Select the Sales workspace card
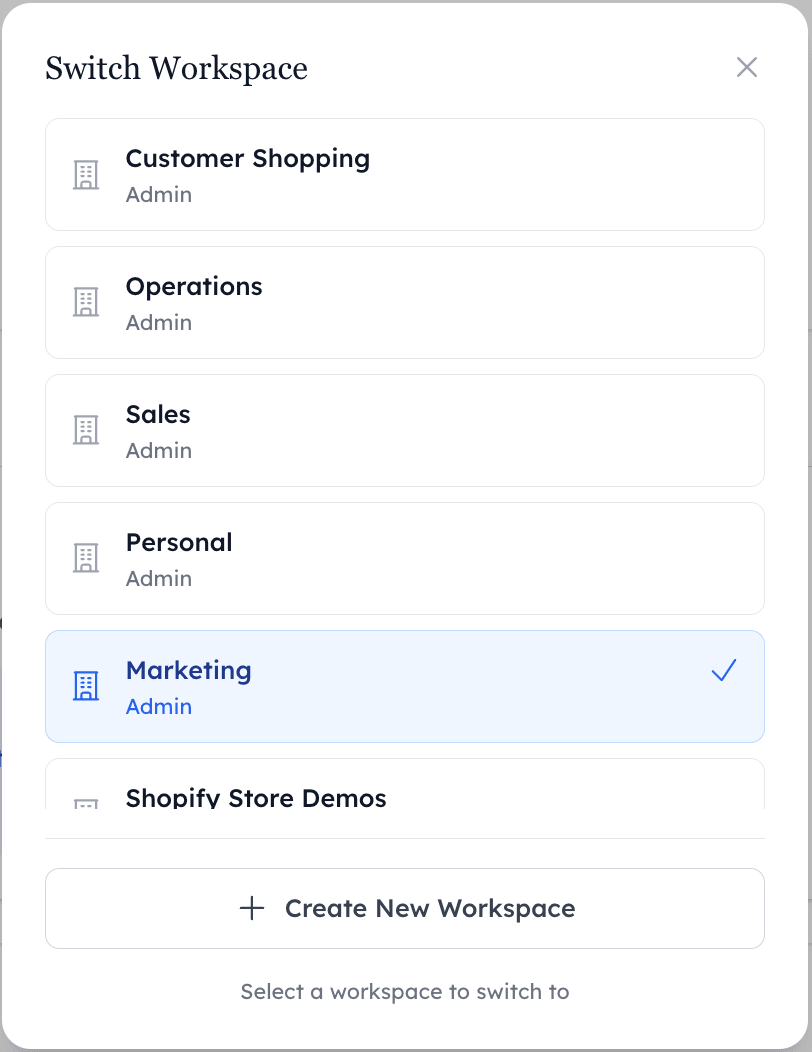Viewport: 812px width, 1052px height. [x=405, y=430]
